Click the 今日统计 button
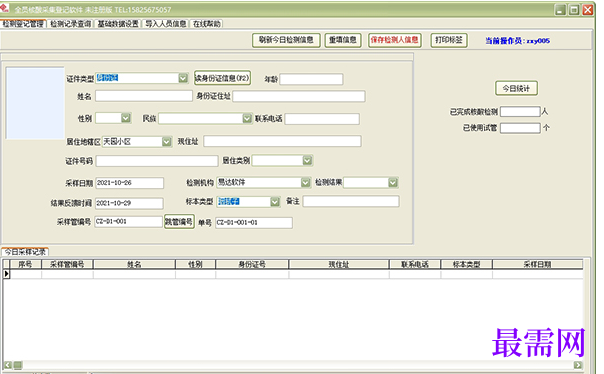This screenshot has height=374, width=604. click(x=516, y=89)
